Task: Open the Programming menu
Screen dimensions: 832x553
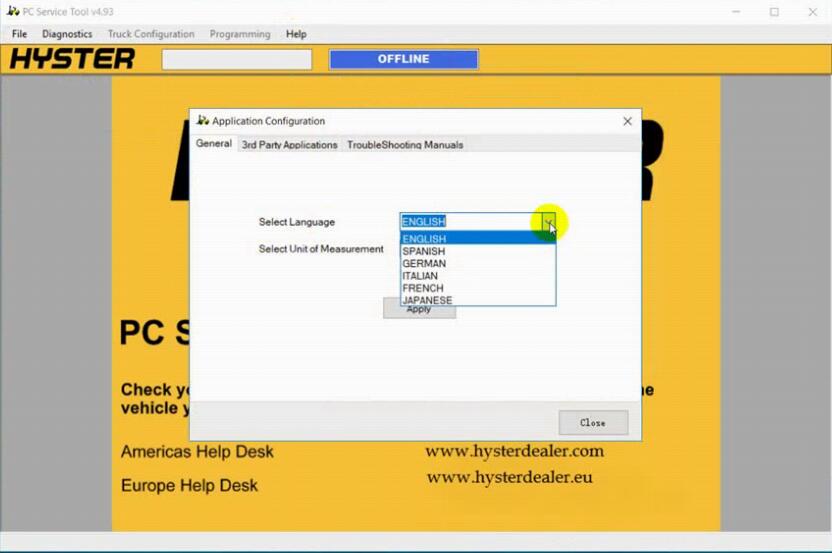Action: [240, 34]
